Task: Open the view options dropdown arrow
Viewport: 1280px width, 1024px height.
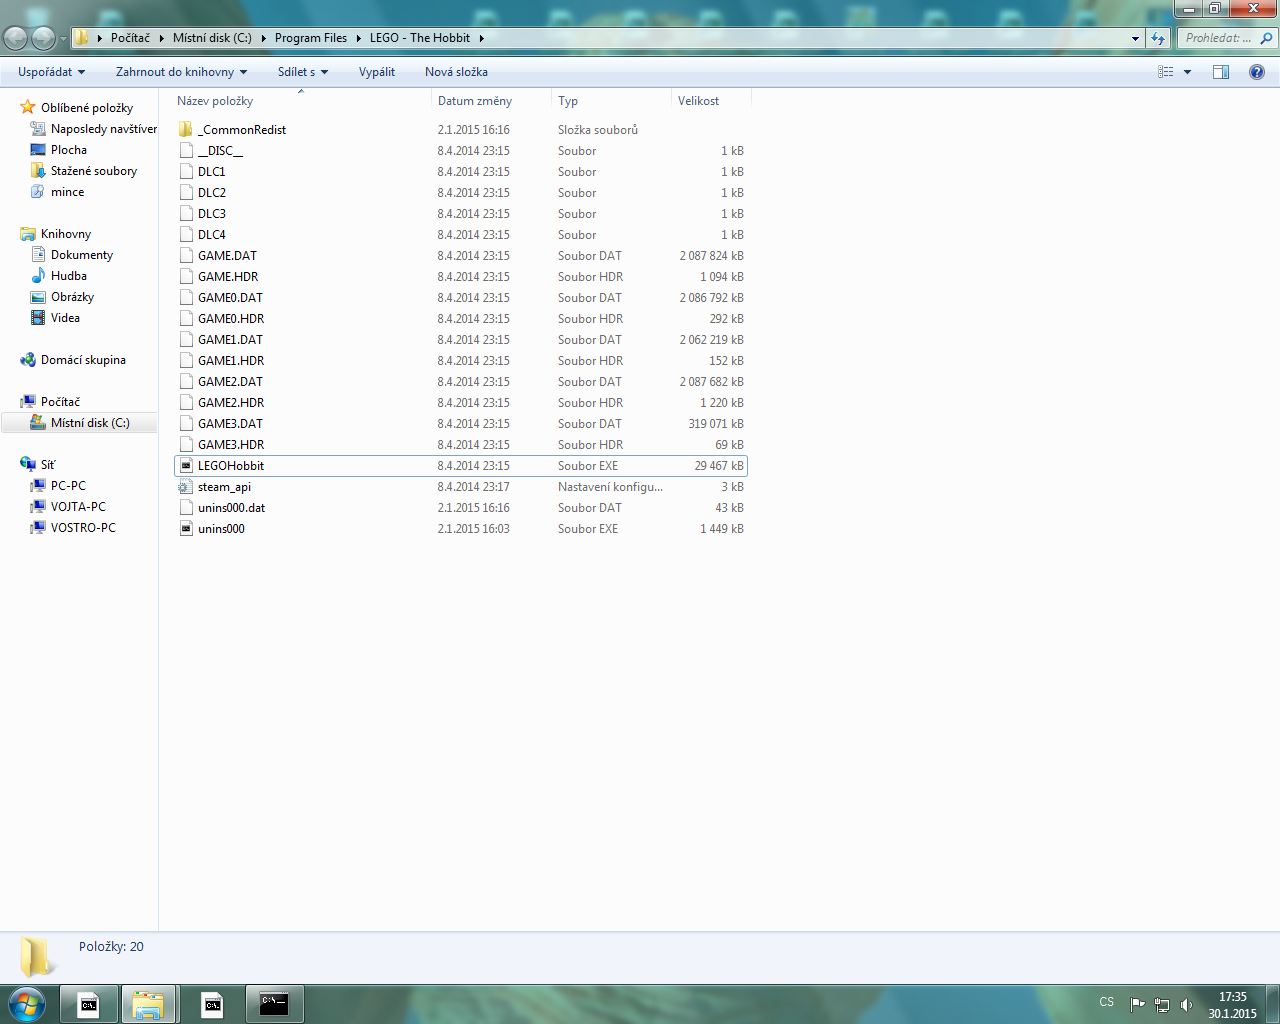Action: click(1188, 72)
